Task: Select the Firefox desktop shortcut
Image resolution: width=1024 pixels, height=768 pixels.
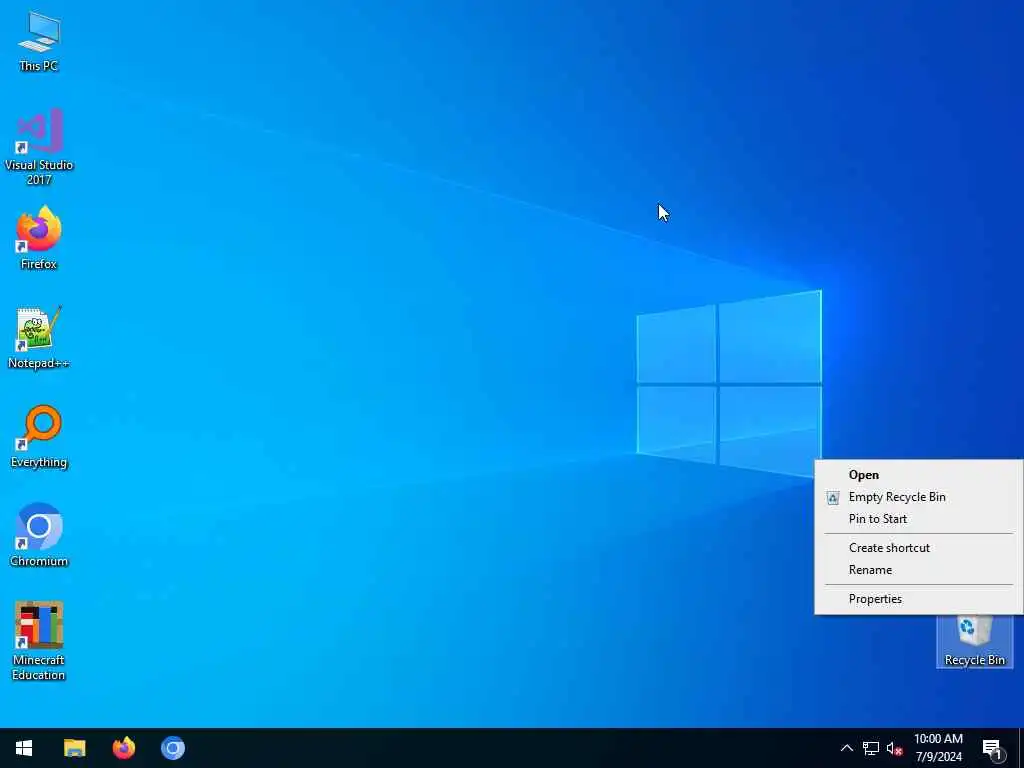Action: (x=39, y=238)
